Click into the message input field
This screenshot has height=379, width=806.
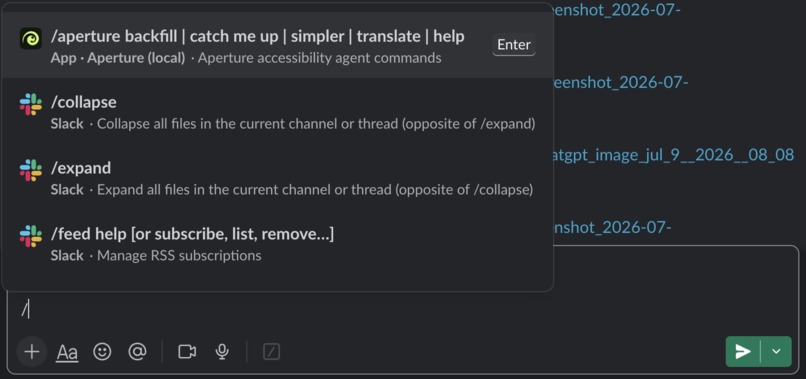[403, 310]
